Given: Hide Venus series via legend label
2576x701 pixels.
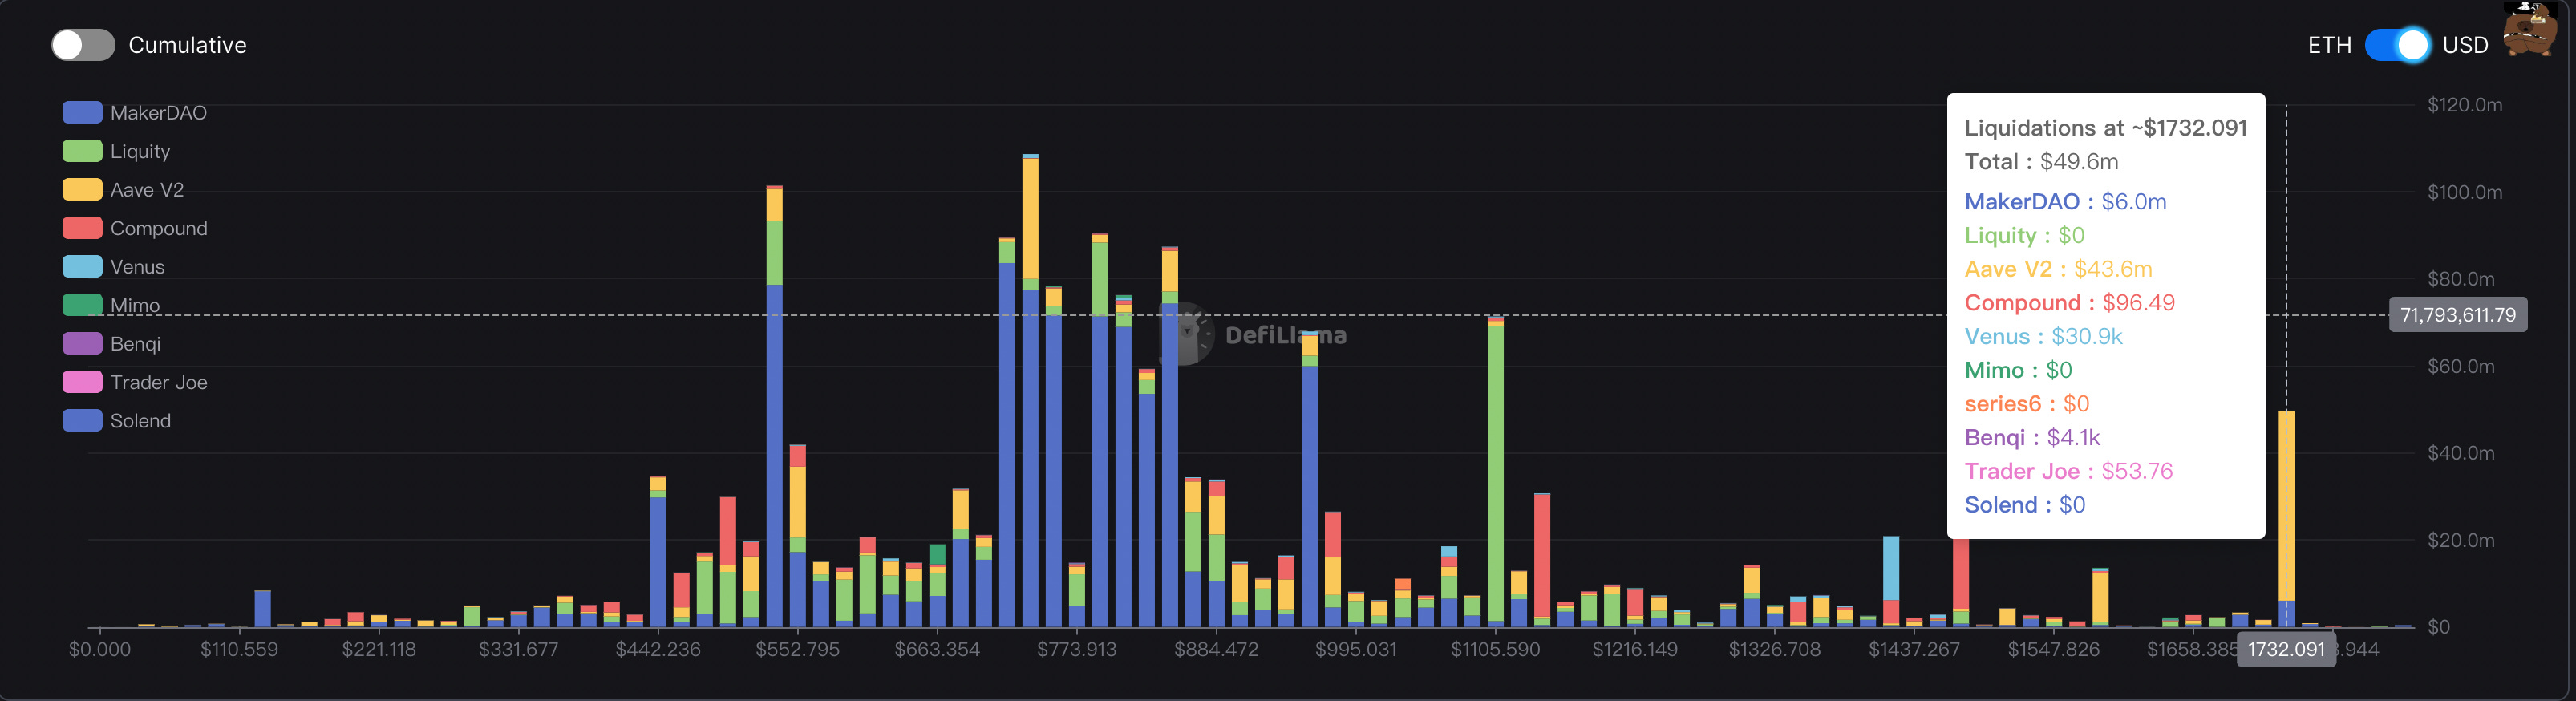Looking at the screenshot, I should 137,267.
